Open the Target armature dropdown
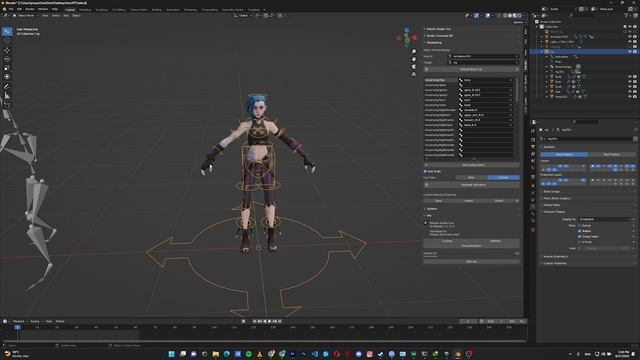640x360 pixels. (x=483, y=62)
